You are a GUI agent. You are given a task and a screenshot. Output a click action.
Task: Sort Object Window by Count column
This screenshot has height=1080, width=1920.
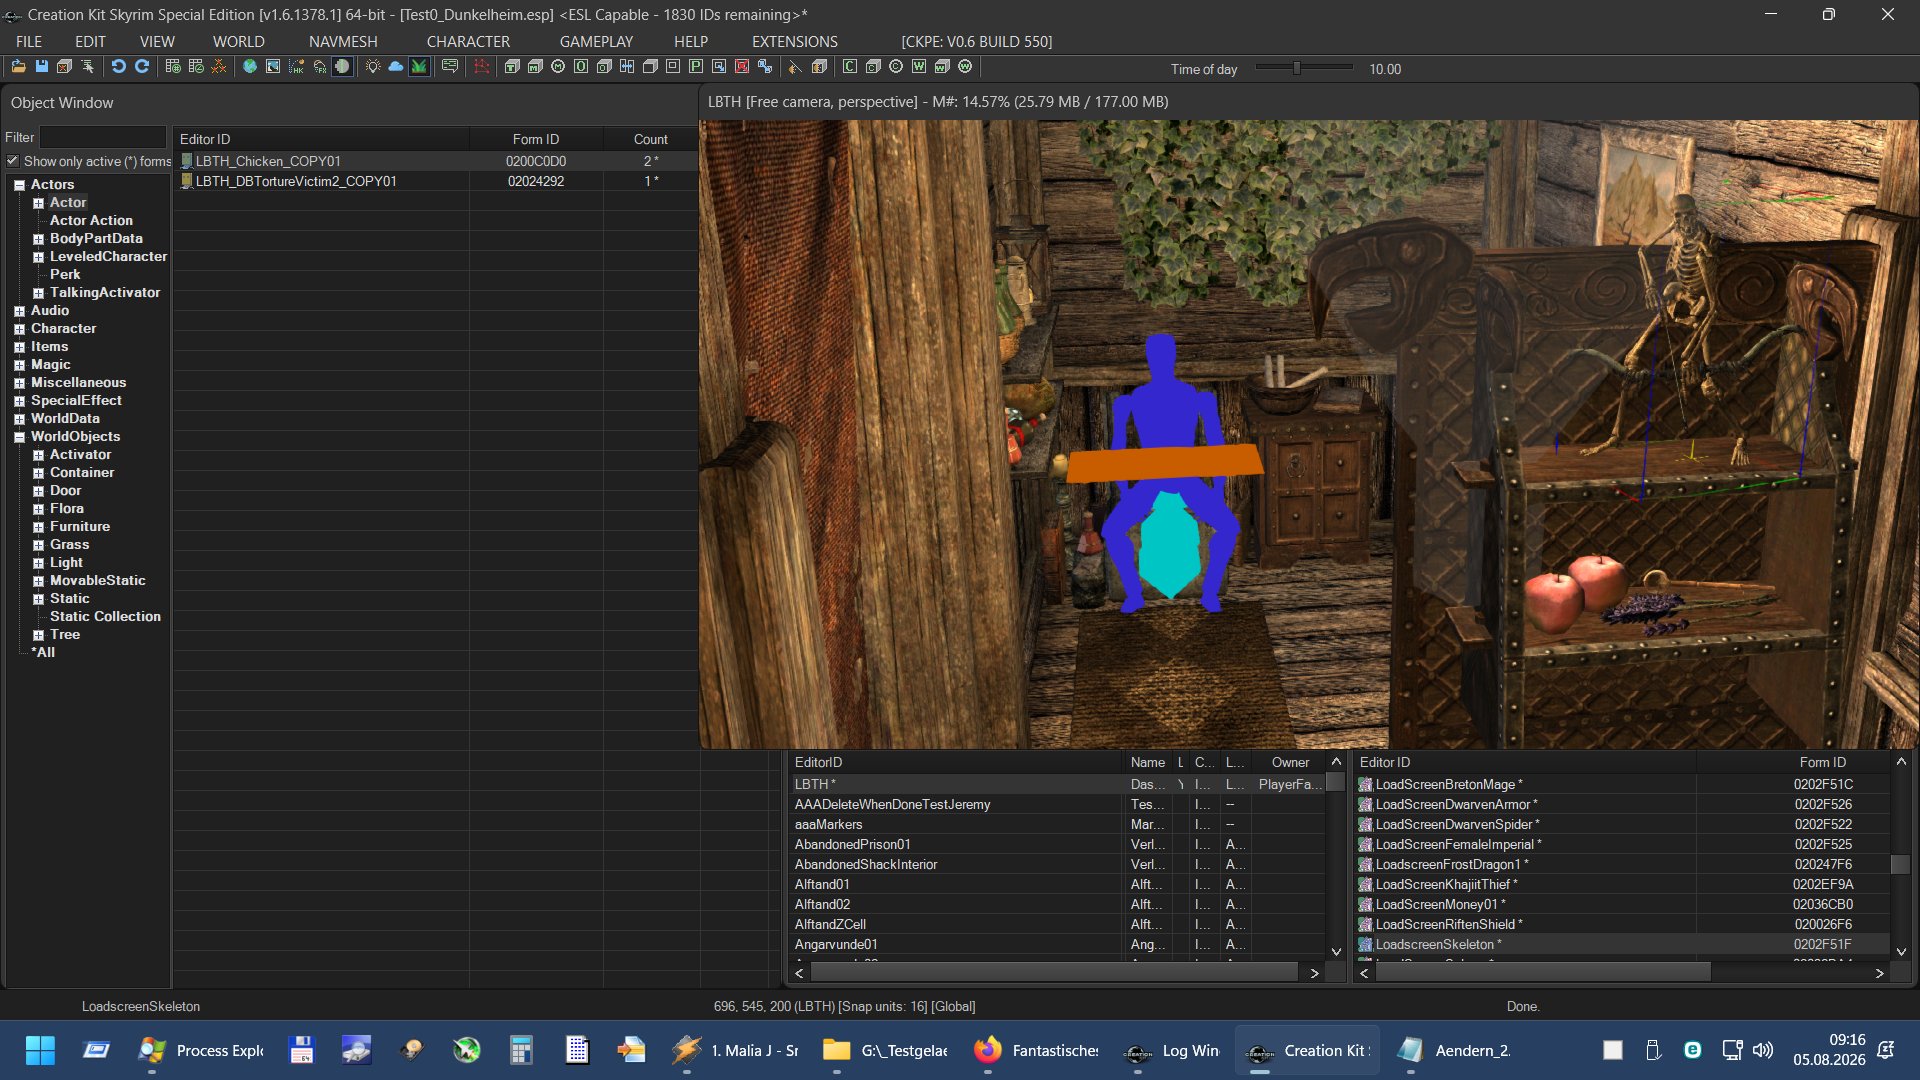pos(650,139)
